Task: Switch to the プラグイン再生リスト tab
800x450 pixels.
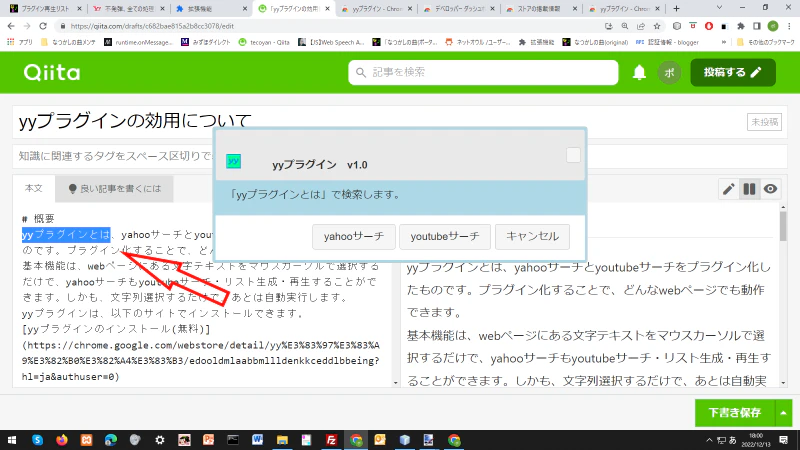Action: [45, 9]
